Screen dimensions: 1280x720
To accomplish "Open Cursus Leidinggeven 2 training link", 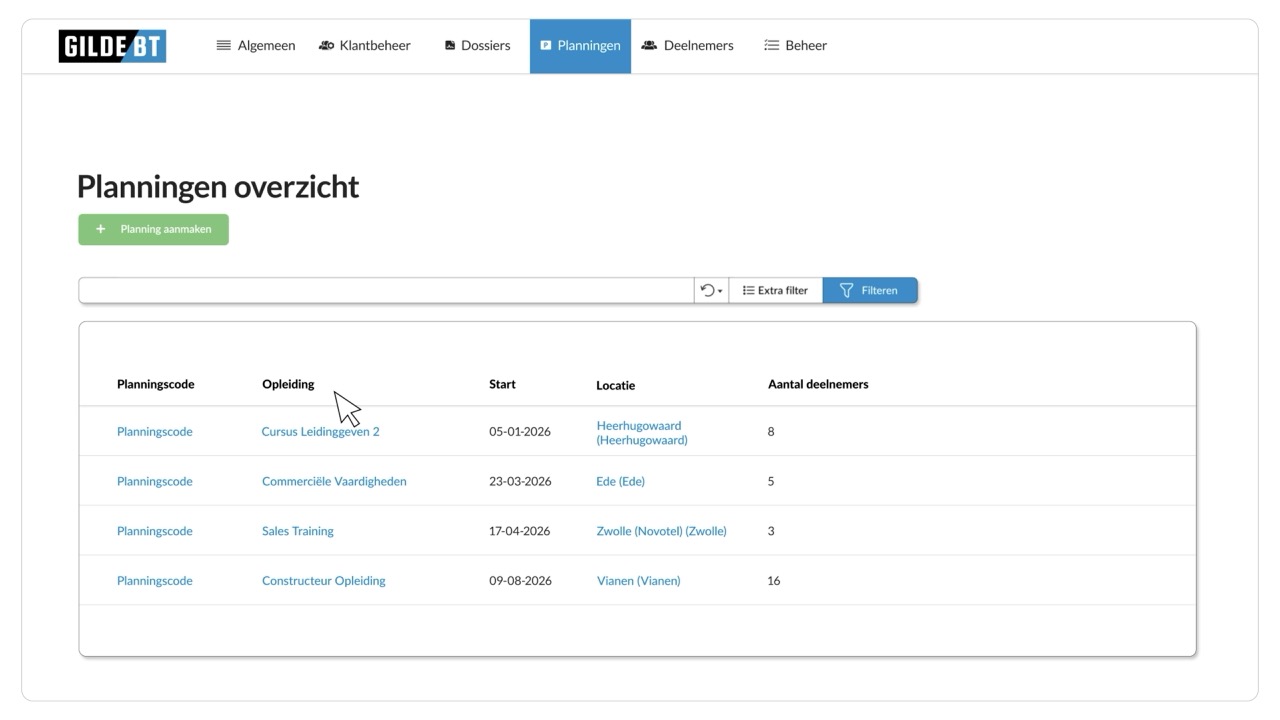I will [321, 432].
